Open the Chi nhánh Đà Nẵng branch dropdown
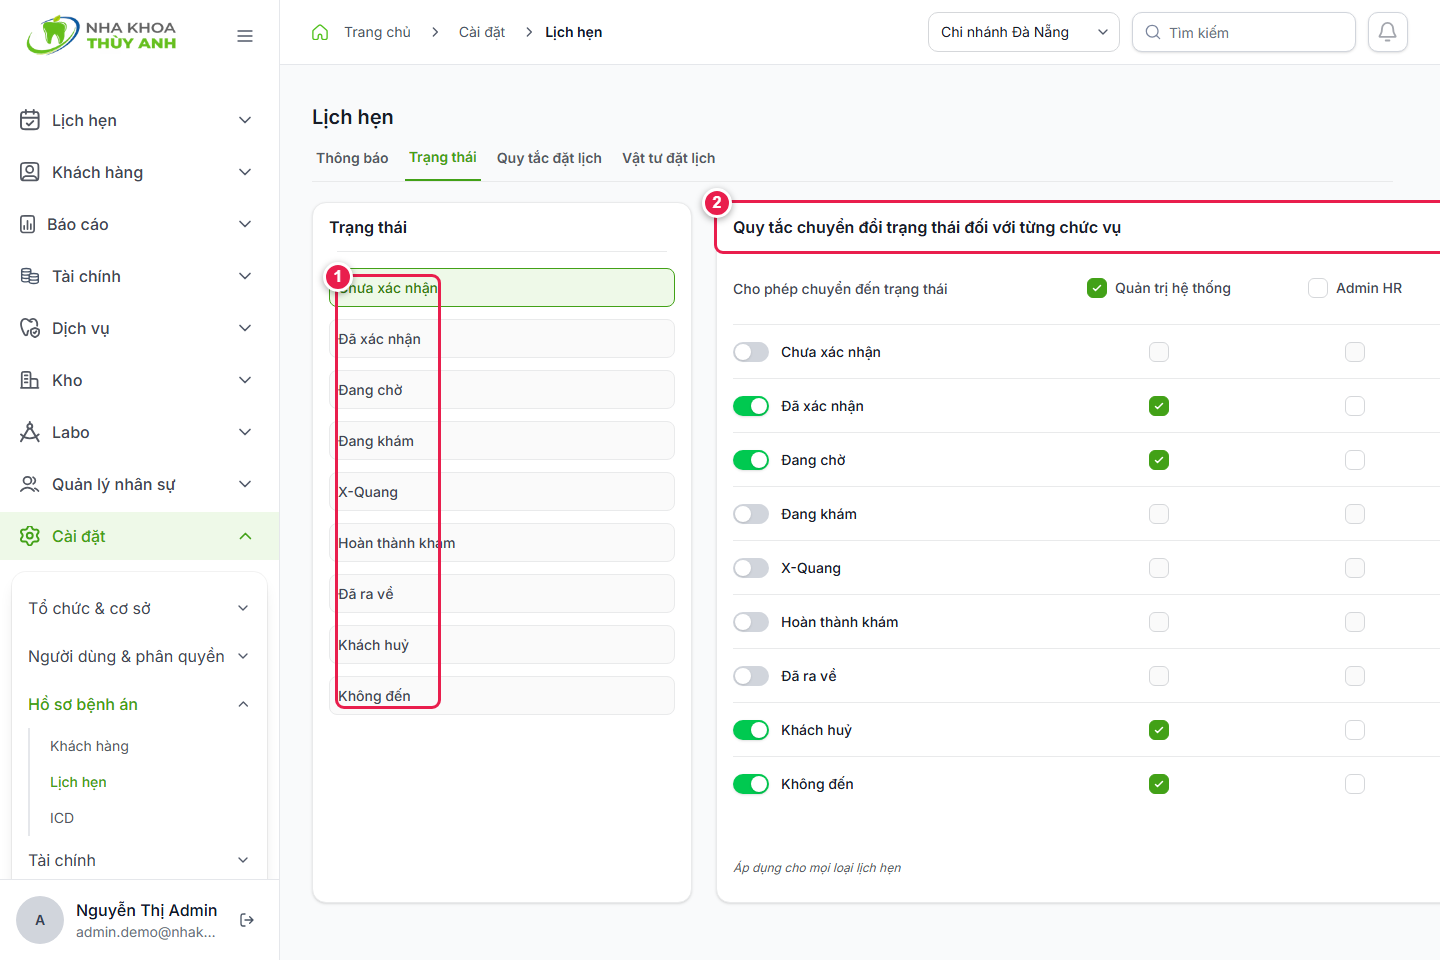 pos(1024,32)
